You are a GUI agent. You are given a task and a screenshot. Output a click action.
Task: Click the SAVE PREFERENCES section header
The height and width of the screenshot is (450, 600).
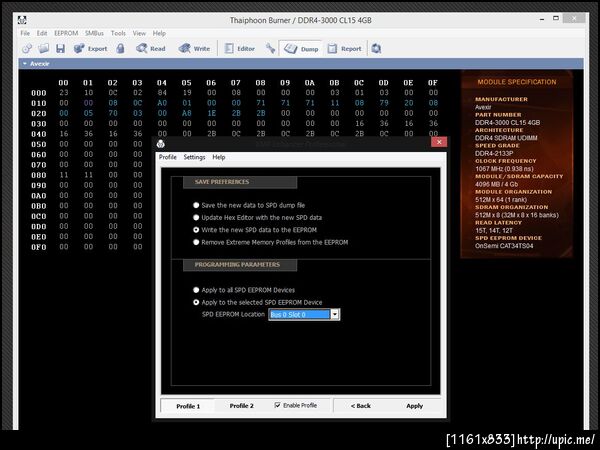pos(240,182)
